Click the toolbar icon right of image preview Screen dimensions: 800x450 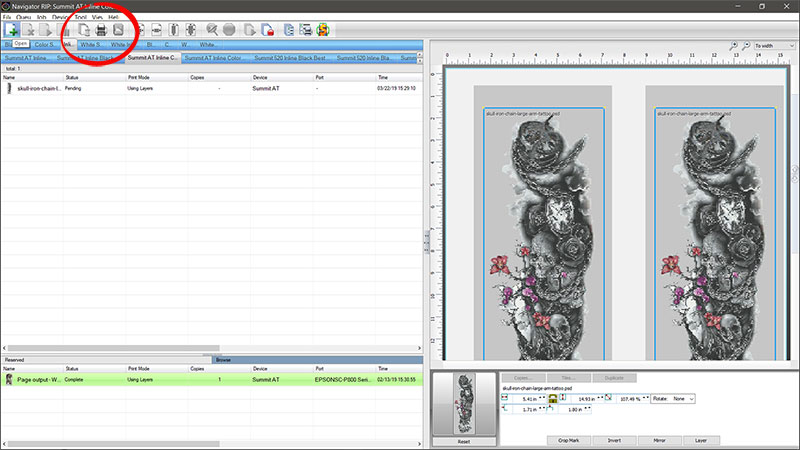pyautogui.click(x=140, y=30)
